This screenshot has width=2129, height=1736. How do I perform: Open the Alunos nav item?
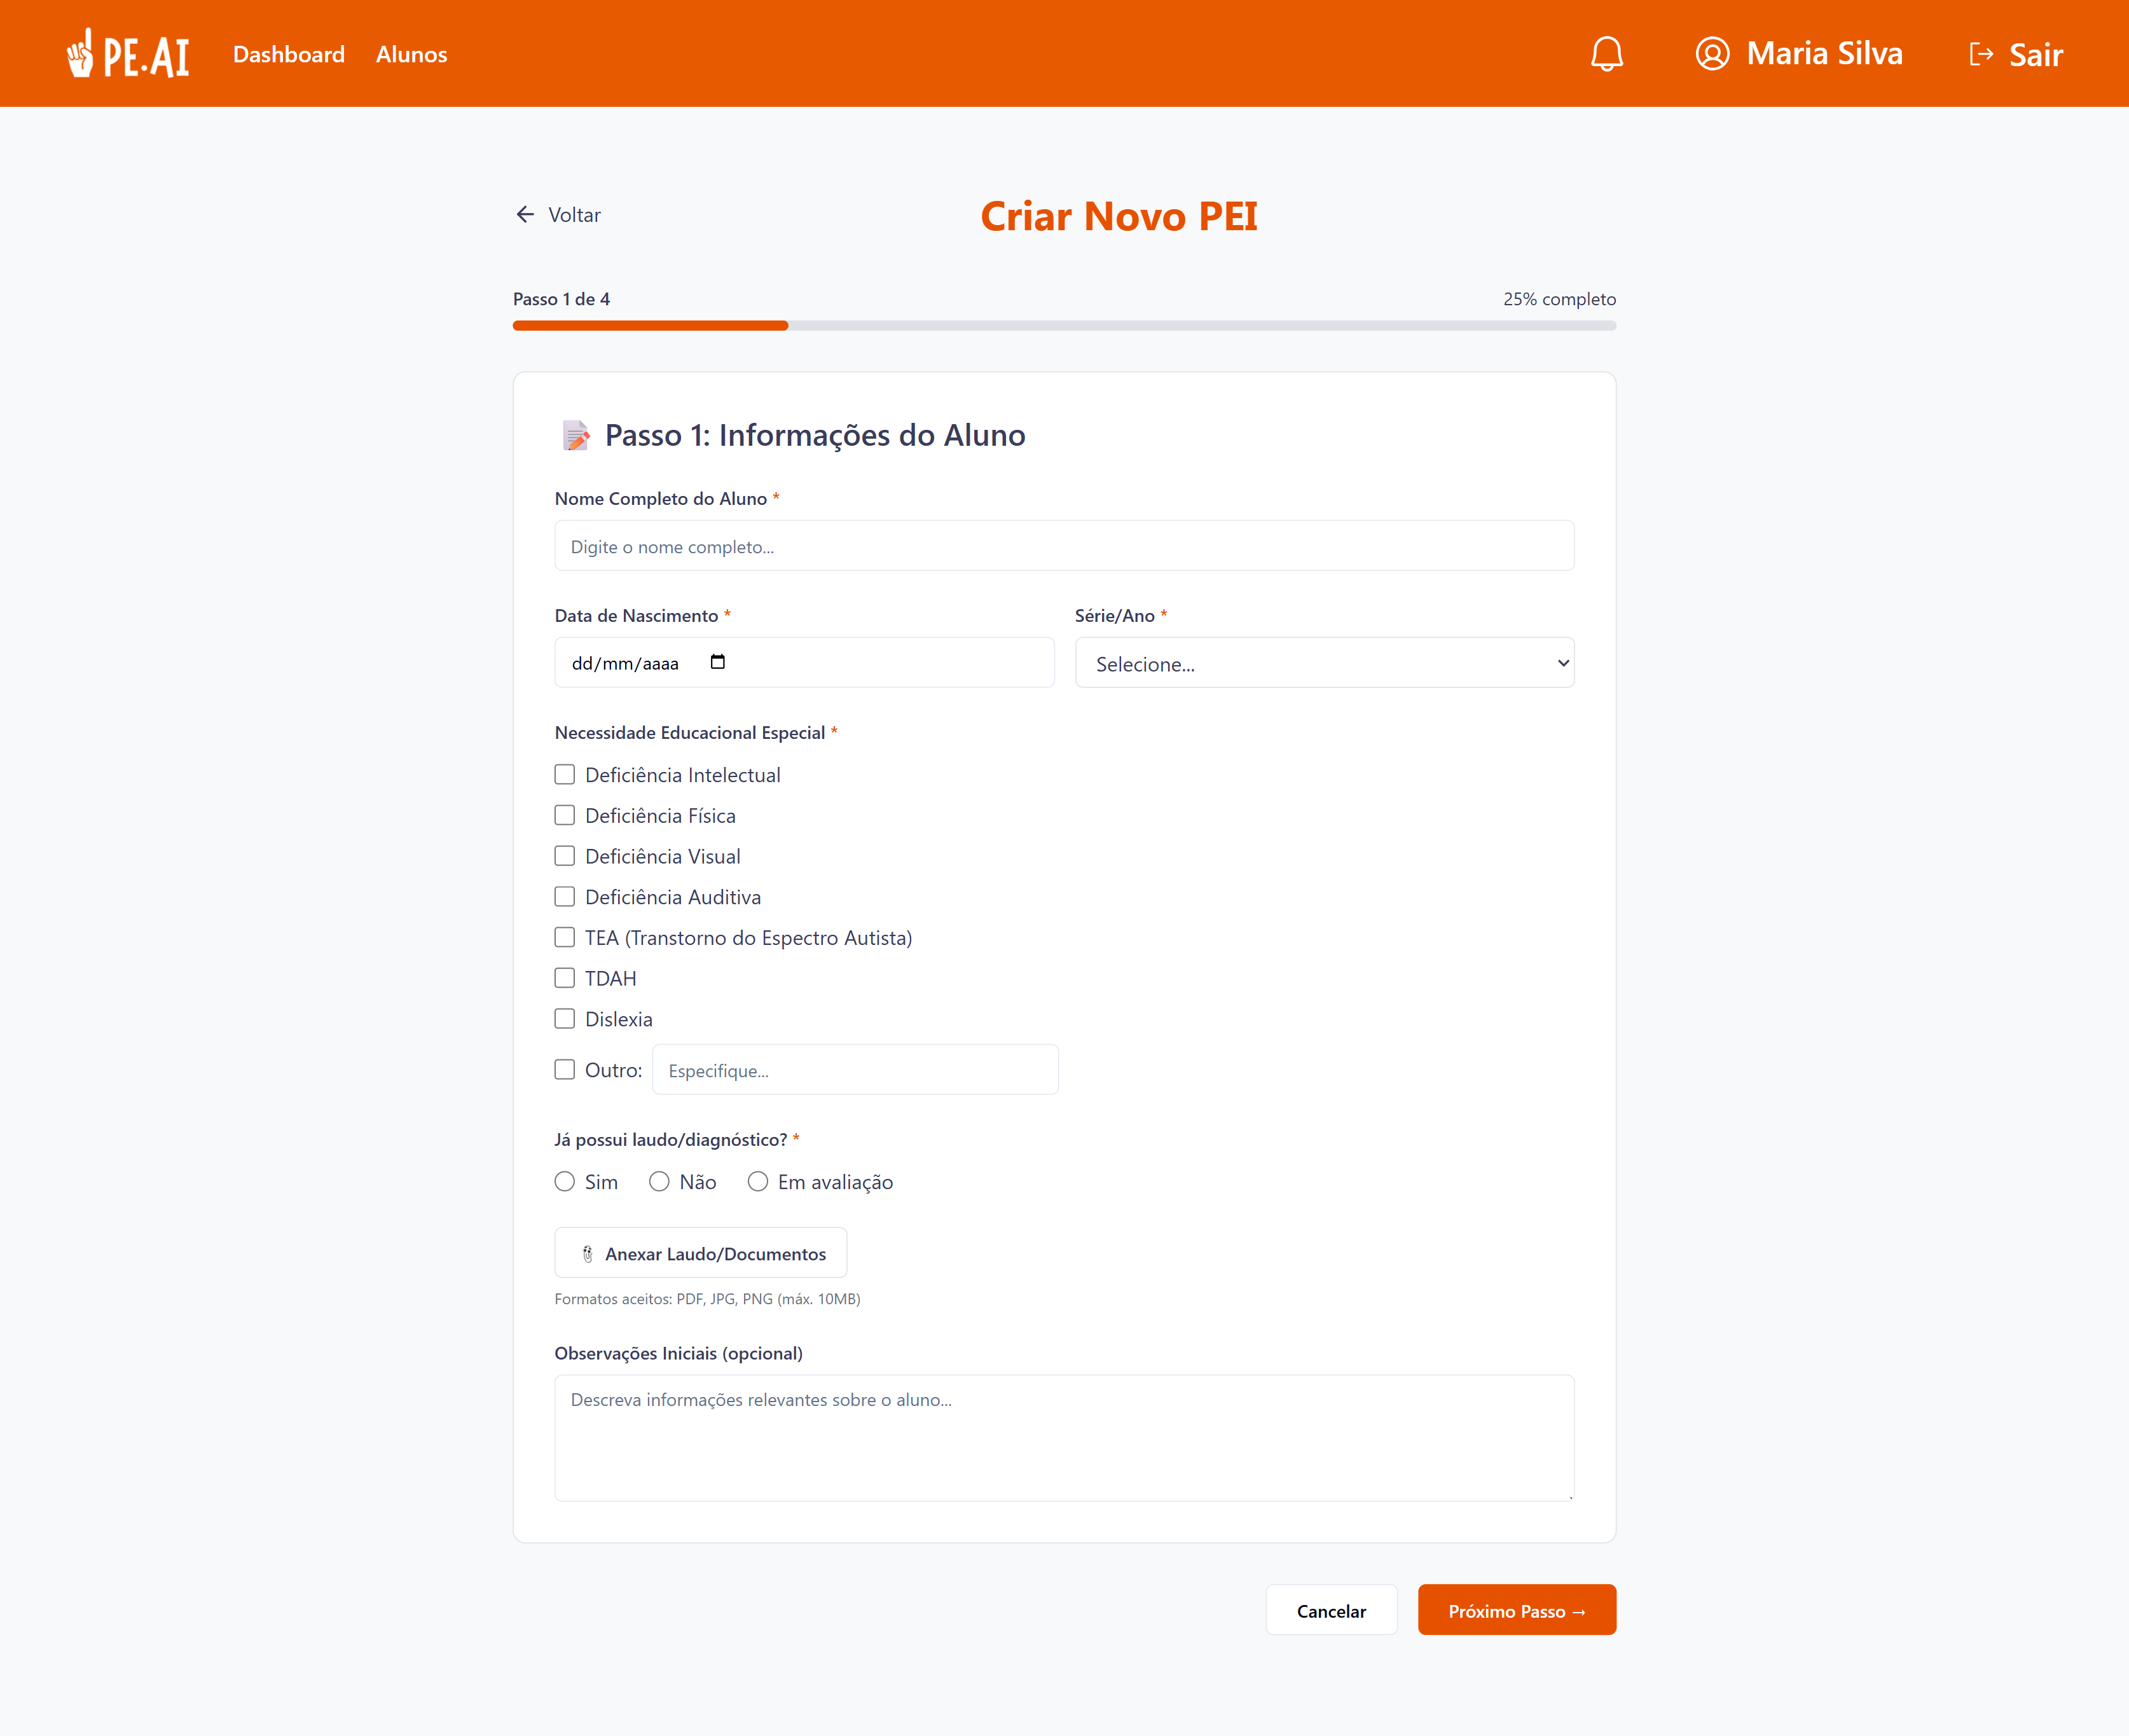pos(411,54)
